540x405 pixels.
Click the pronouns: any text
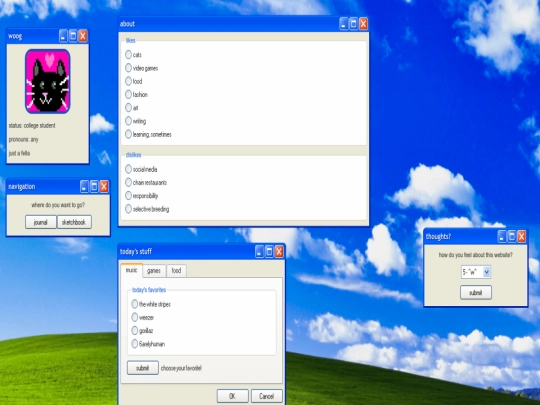click(x=23, y=139)
